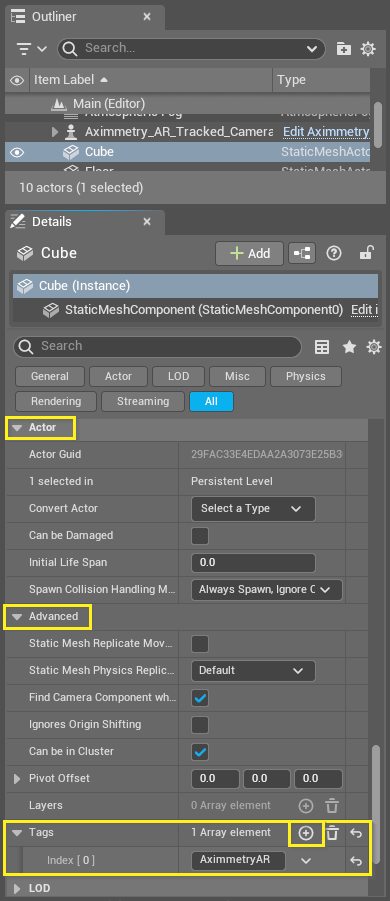Select the Rendering filter tab

56,401
